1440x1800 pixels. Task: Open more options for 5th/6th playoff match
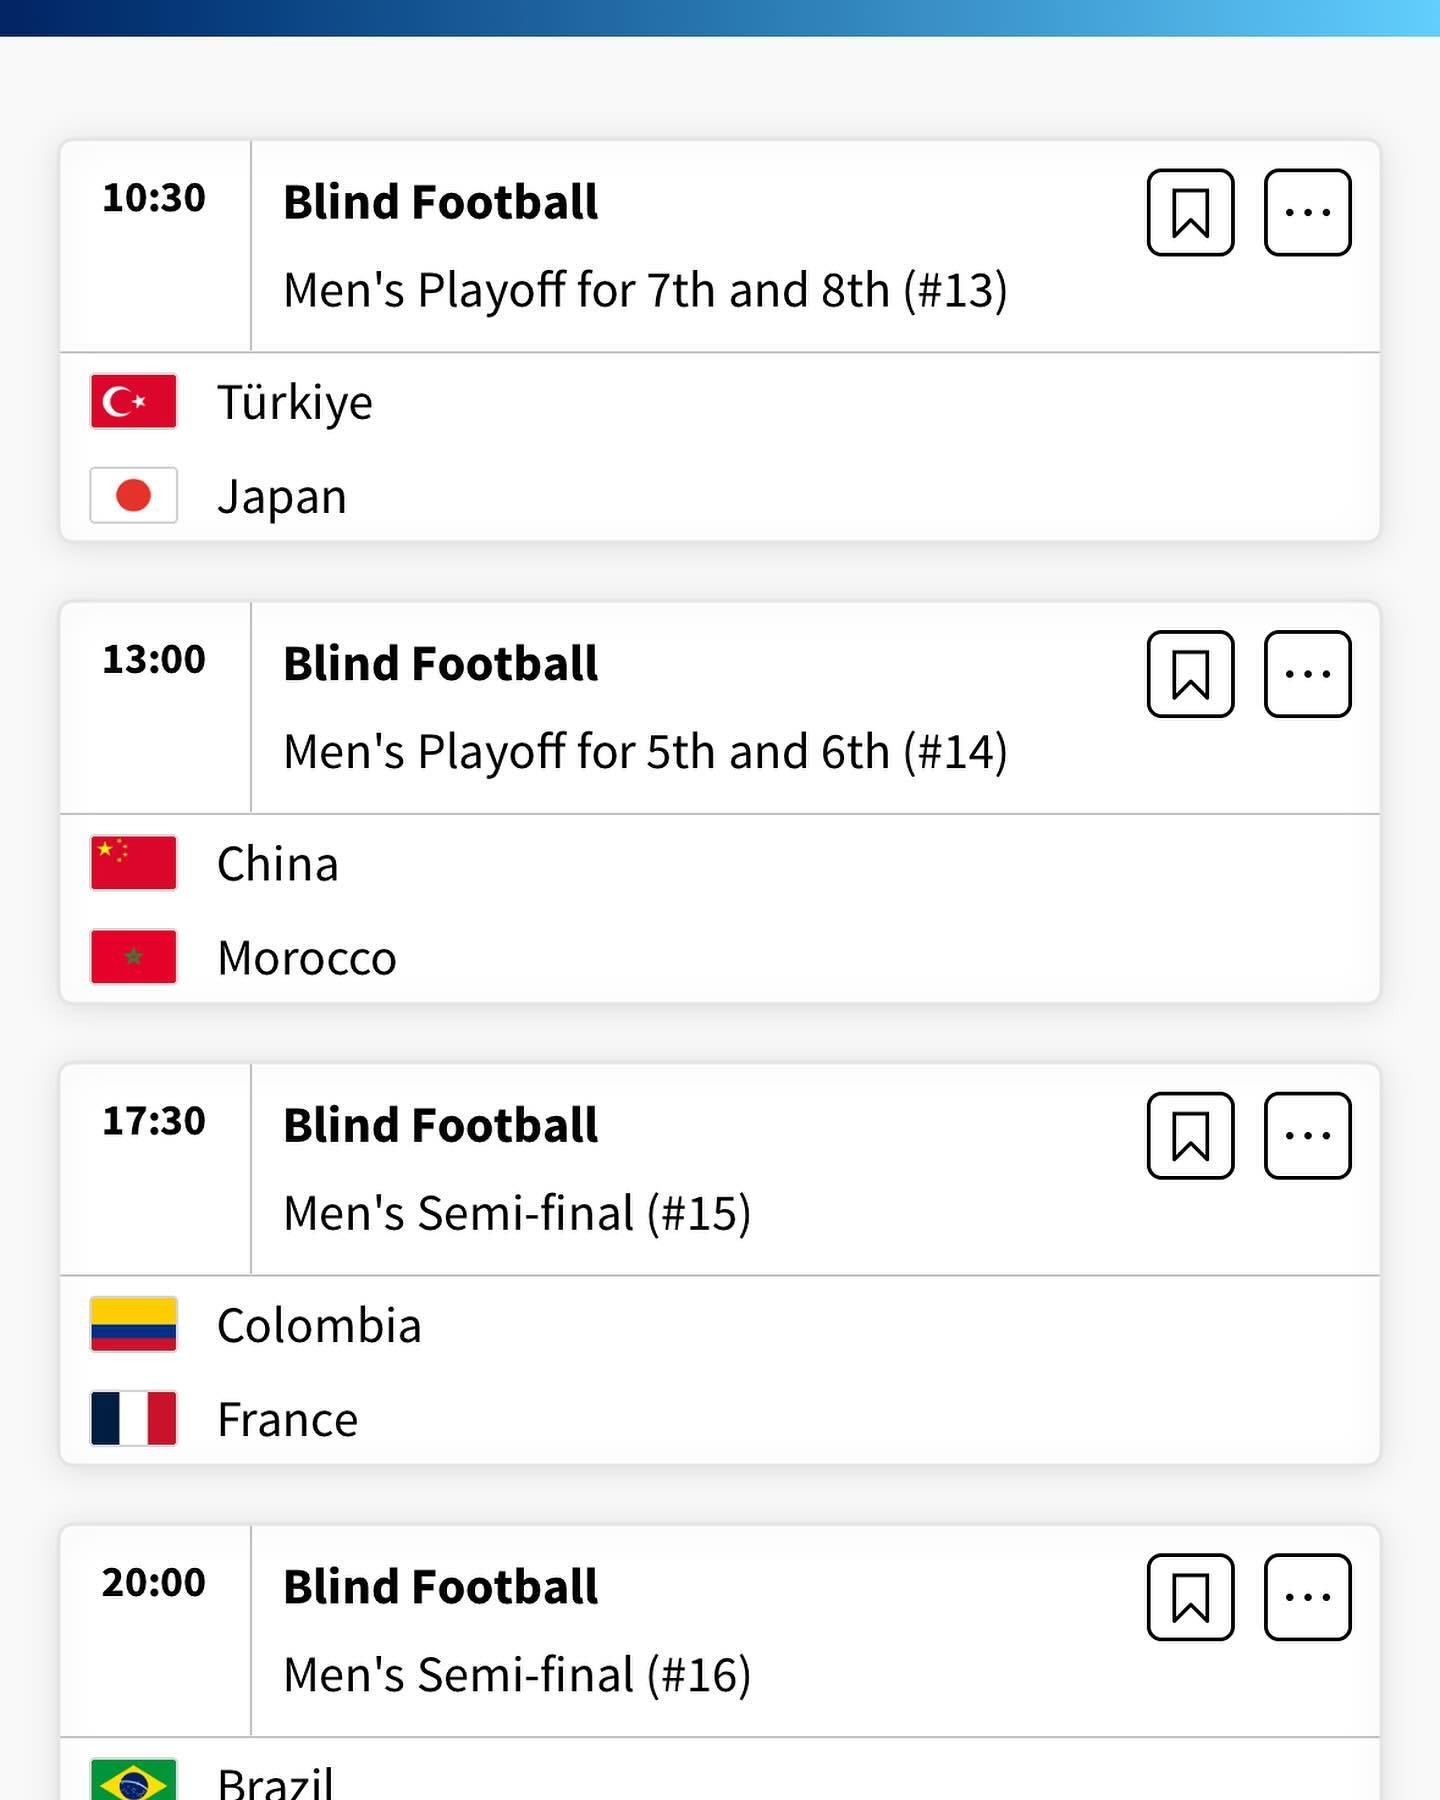1307,674
